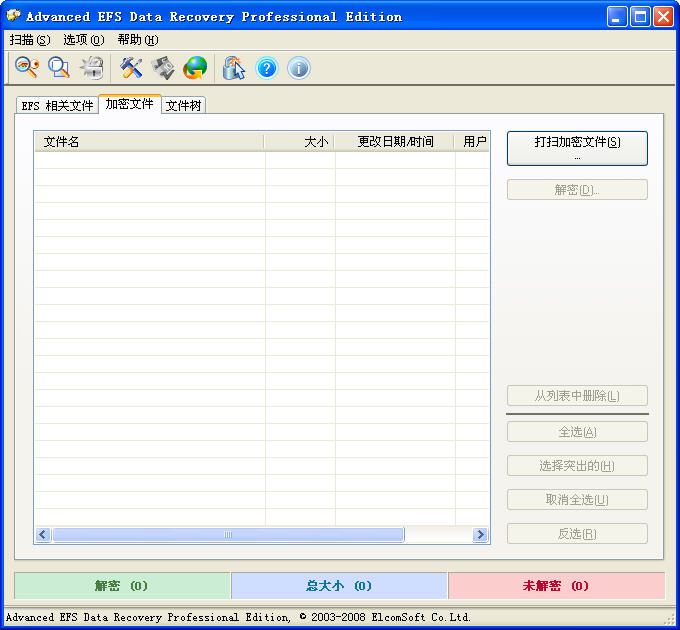This screenshot has width=680, height=630.
Task: Open the 帮助 menu
Action: click(138, 40)
